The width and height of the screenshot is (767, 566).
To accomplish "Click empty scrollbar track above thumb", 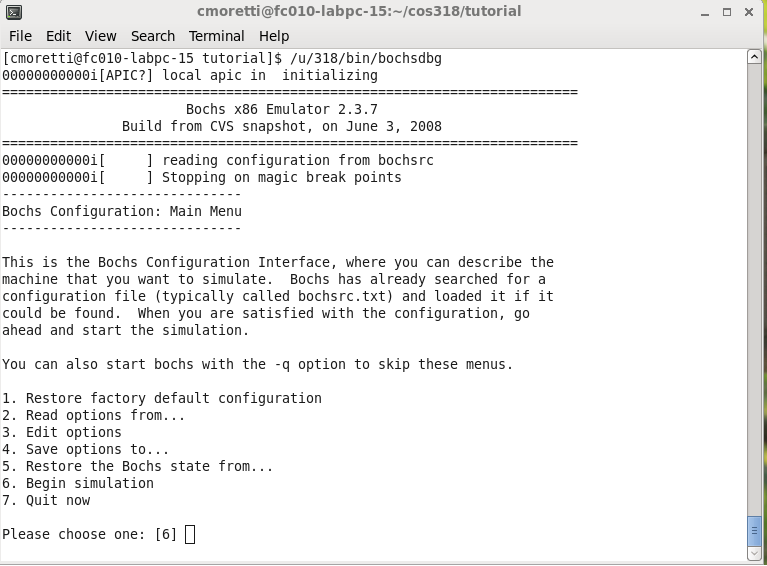I will [754, 289].
